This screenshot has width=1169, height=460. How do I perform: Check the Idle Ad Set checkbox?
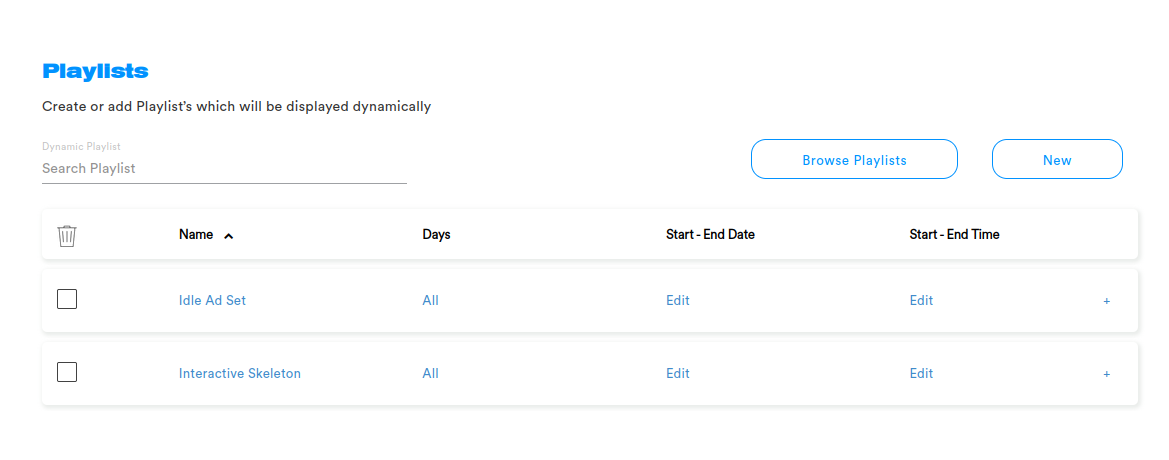click(67, 300)
